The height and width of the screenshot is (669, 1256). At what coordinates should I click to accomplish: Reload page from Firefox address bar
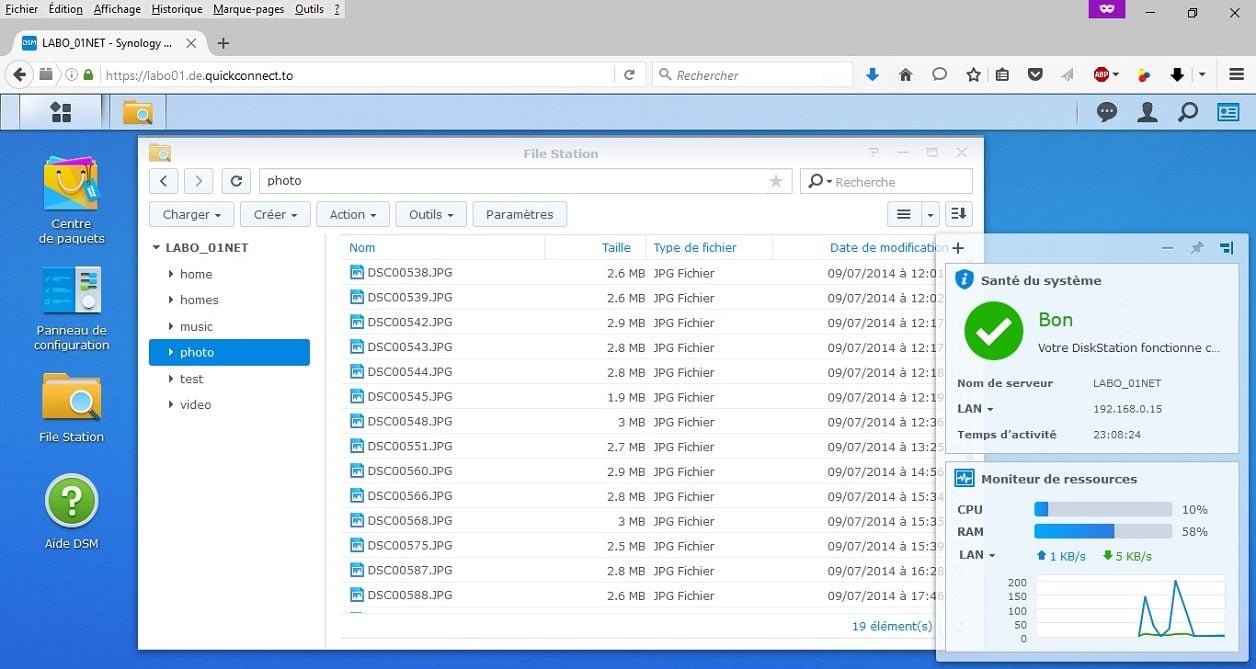[629, 75]
